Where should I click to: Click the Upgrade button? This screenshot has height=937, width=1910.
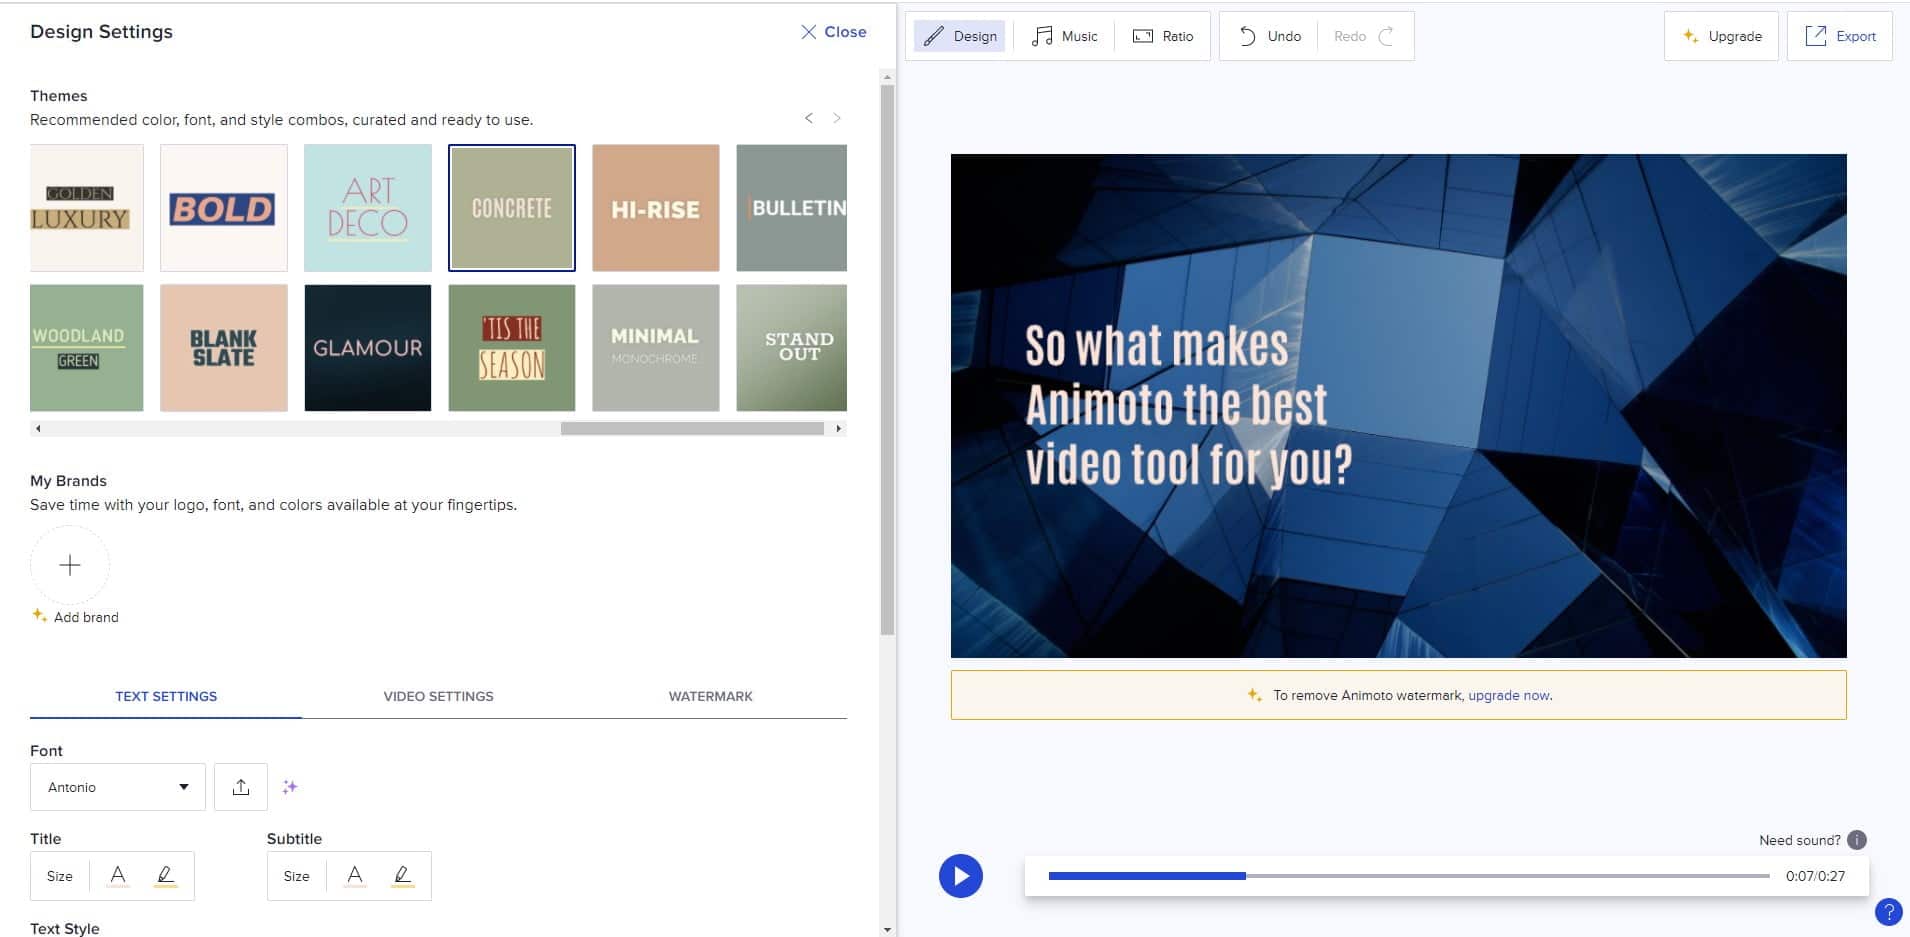(1721, 36)
